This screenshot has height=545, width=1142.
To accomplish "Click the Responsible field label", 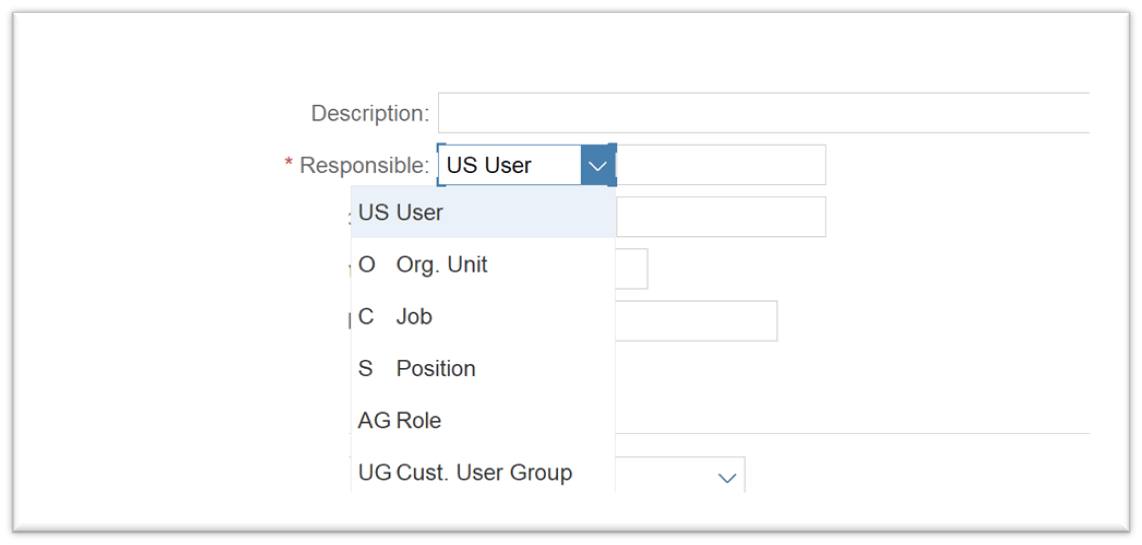I will pyautogui.click(x=364, y=166).
